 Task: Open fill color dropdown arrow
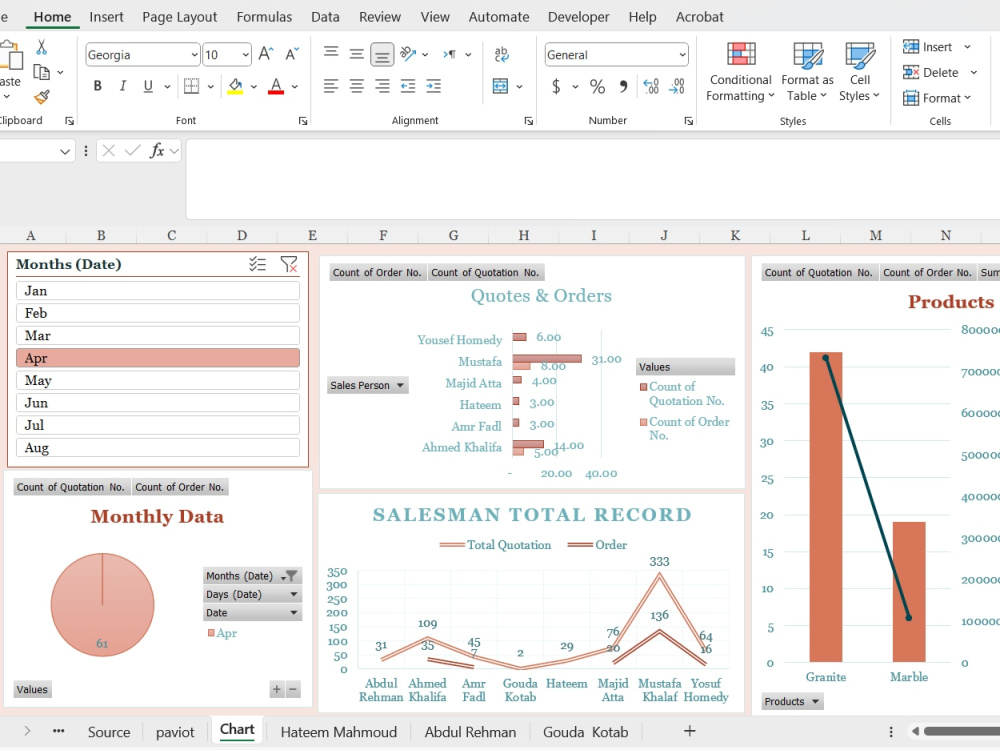pos(254,86)
